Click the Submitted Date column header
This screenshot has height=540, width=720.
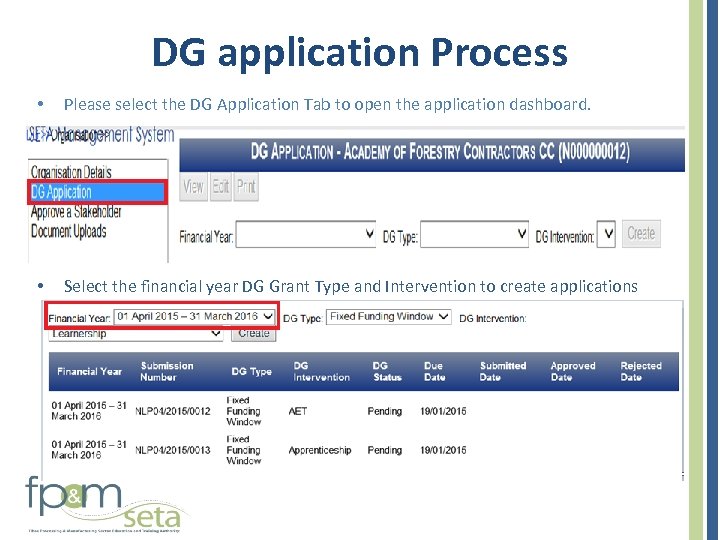[x=503, y=371]
